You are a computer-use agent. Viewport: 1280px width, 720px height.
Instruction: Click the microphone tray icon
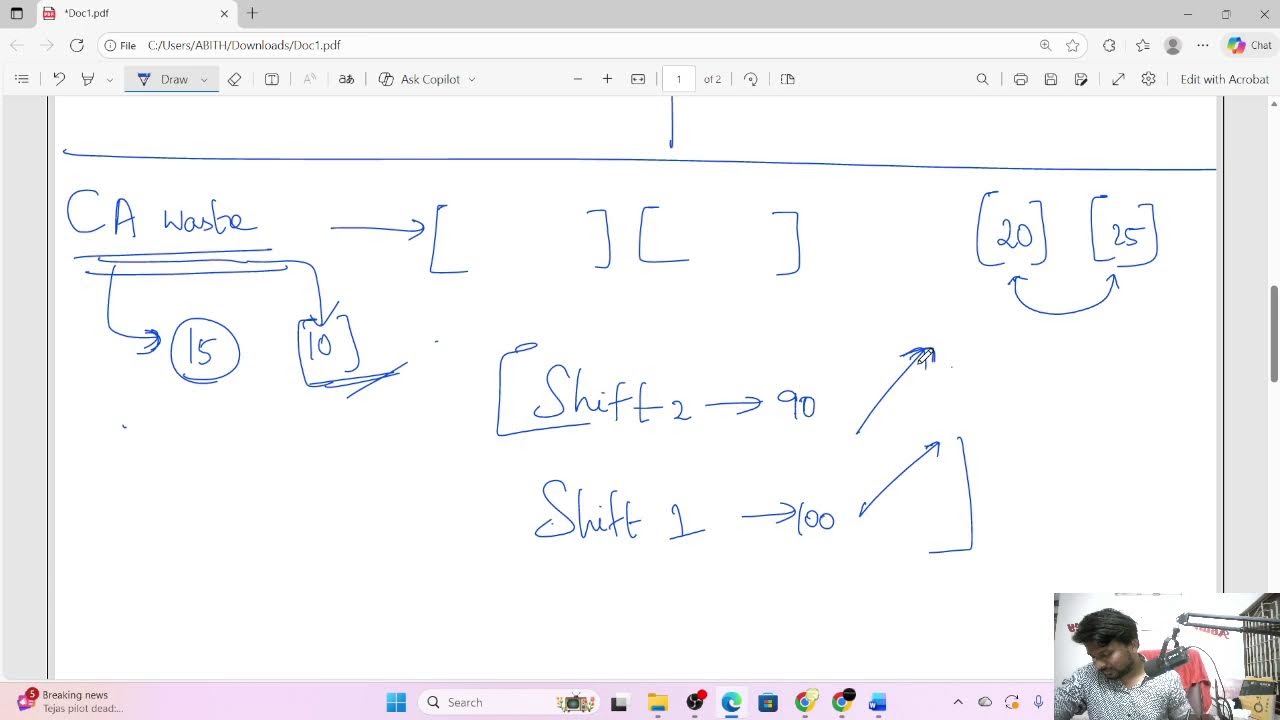(1039, 702)
